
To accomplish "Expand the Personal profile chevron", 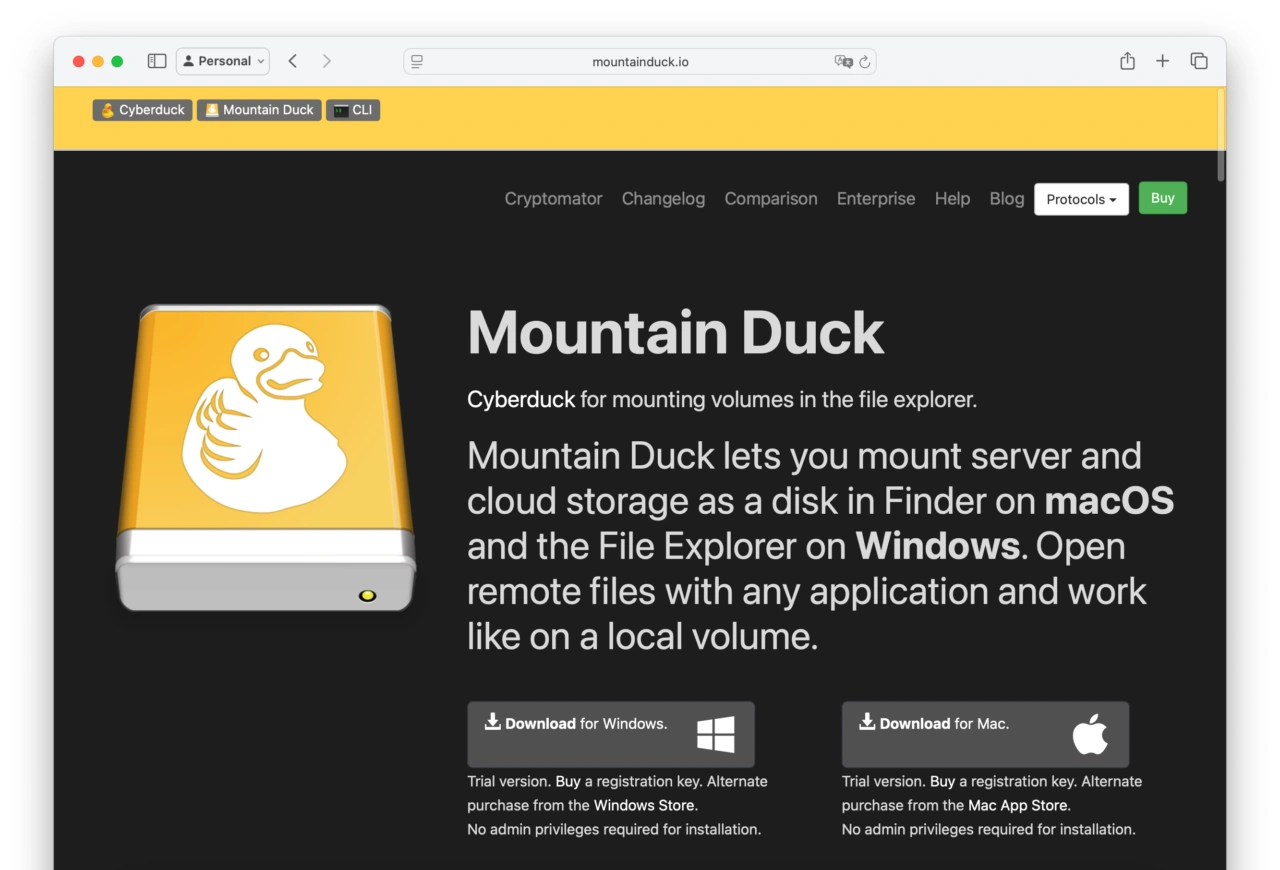I will coord(259,61).
